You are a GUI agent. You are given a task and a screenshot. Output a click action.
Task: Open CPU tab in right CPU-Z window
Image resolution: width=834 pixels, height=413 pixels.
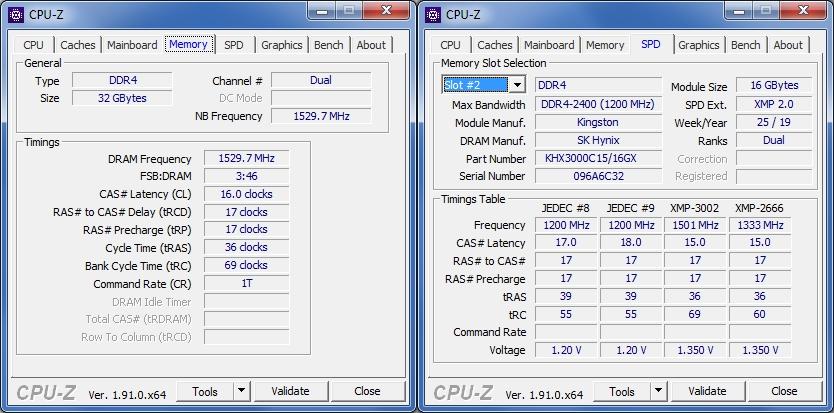click(x=451, y=45)
